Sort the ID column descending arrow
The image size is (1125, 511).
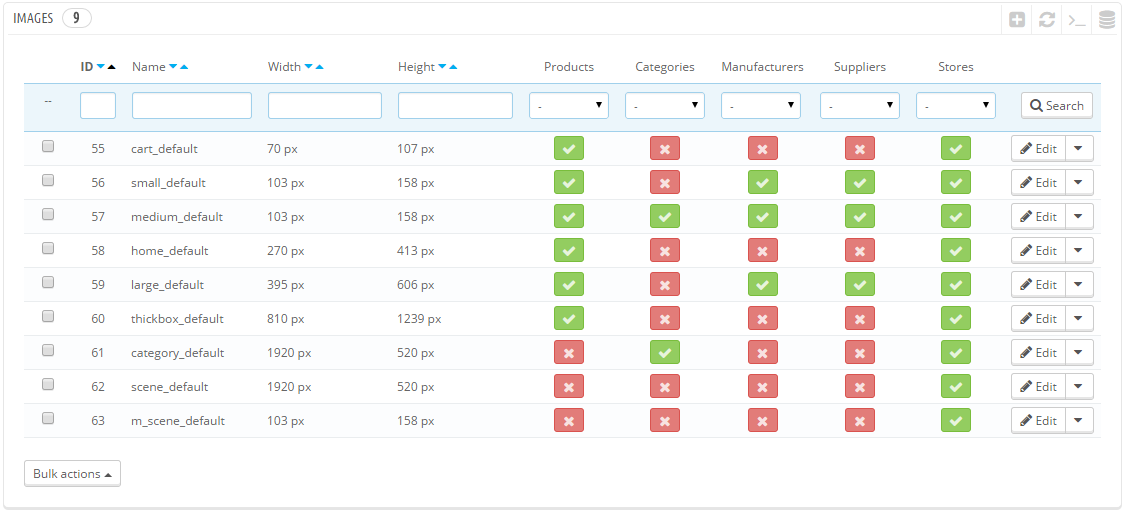[100, 67]
